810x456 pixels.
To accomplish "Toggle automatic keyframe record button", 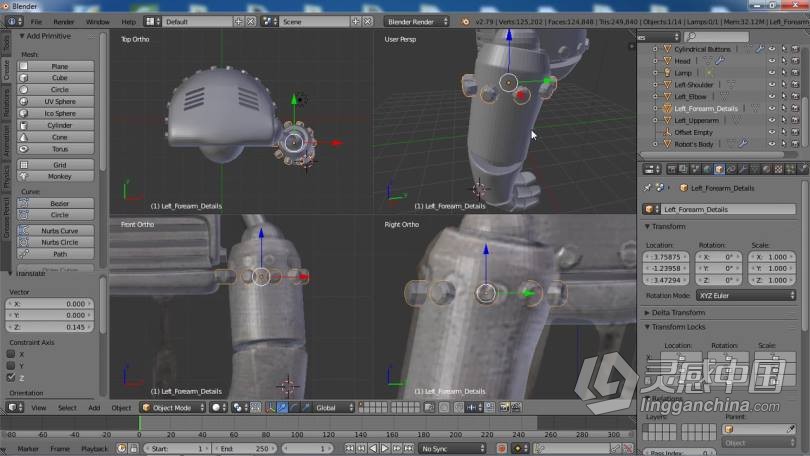I will tap(502, 449).
